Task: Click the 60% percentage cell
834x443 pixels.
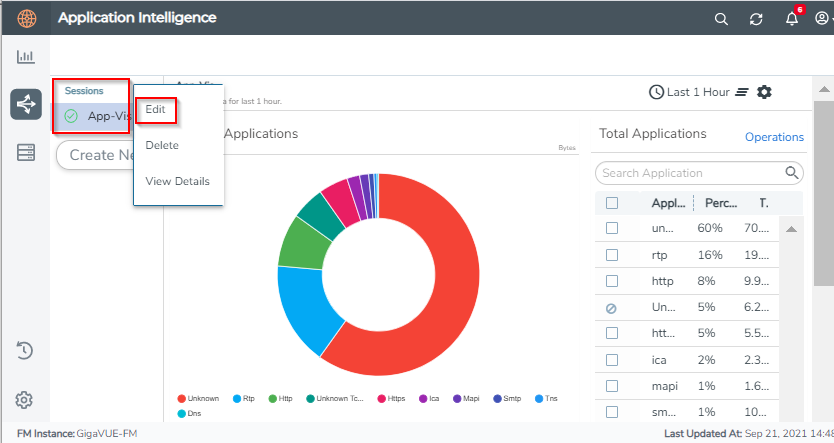Action: tap(710, 228)
